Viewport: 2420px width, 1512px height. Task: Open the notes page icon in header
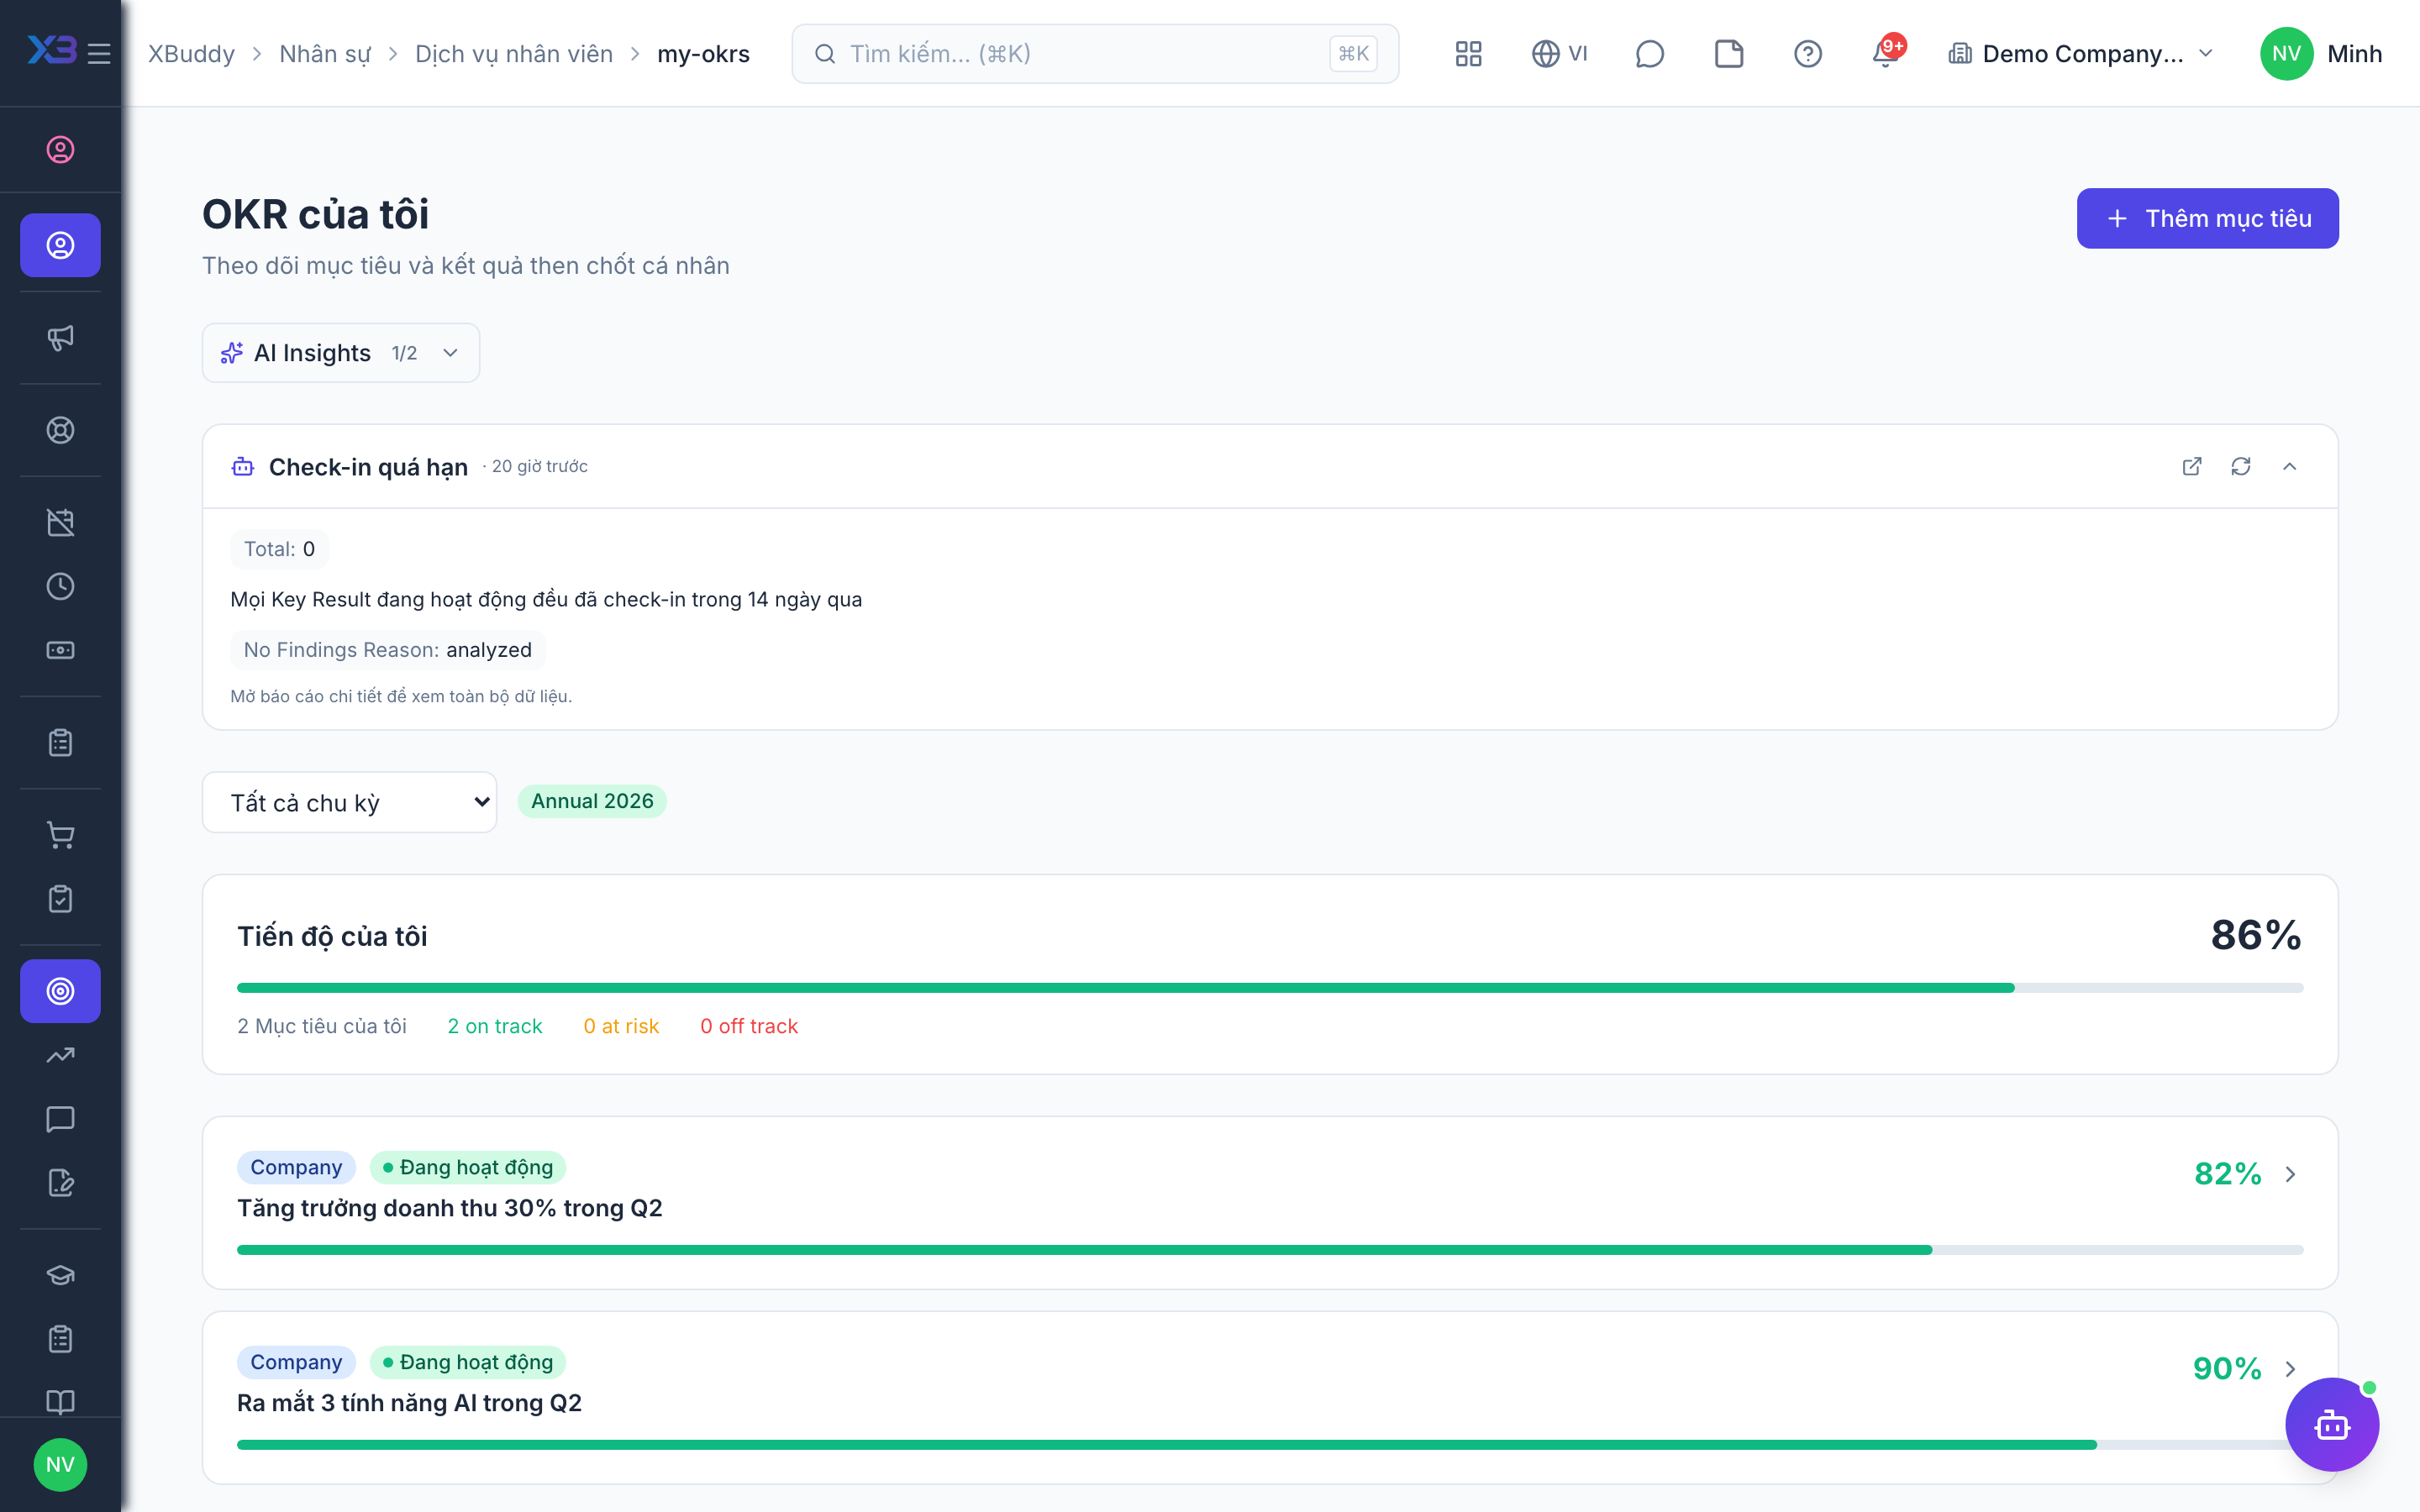[x=1729, y=53]
